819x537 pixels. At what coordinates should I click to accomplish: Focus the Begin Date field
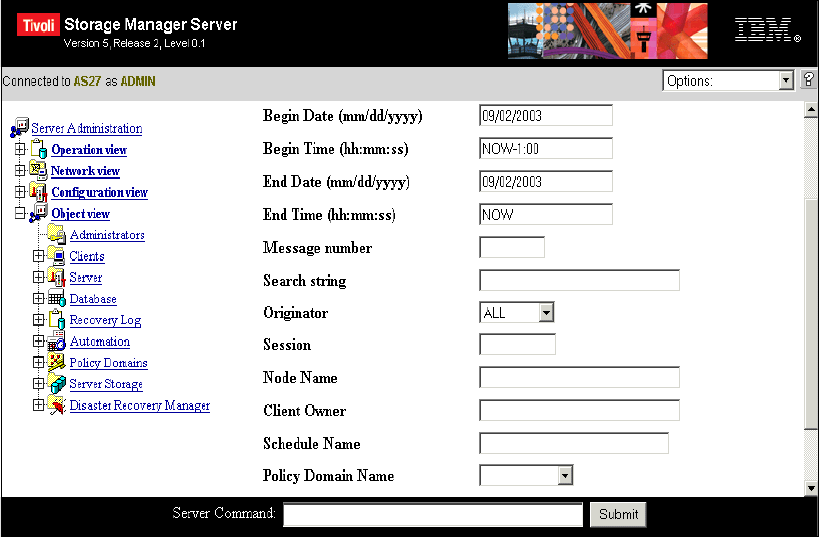tap(546, 115)
